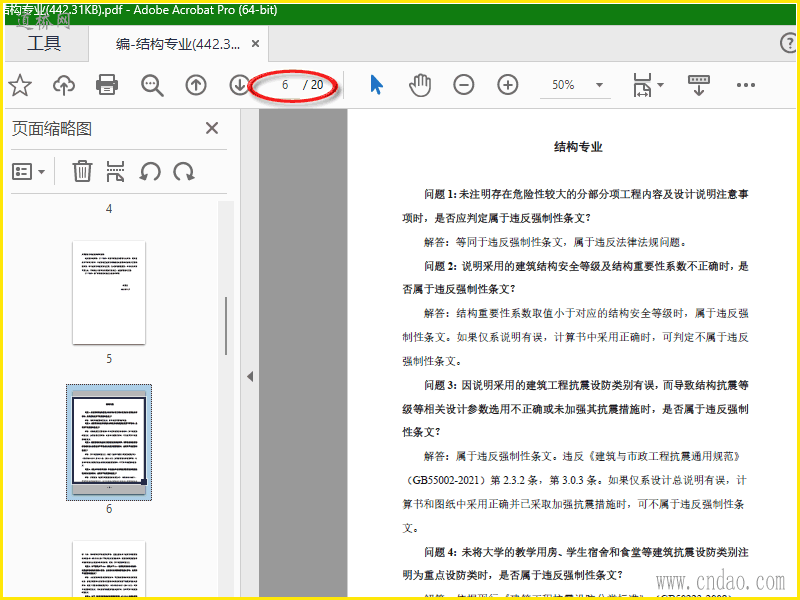Collapse the left navigation pane arrow
The height and width of the screenshot is (600, 800).
pos(249,377)
